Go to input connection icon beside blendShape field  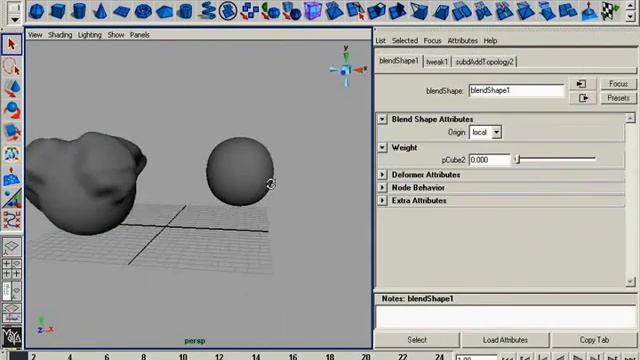tap(582, 84)
